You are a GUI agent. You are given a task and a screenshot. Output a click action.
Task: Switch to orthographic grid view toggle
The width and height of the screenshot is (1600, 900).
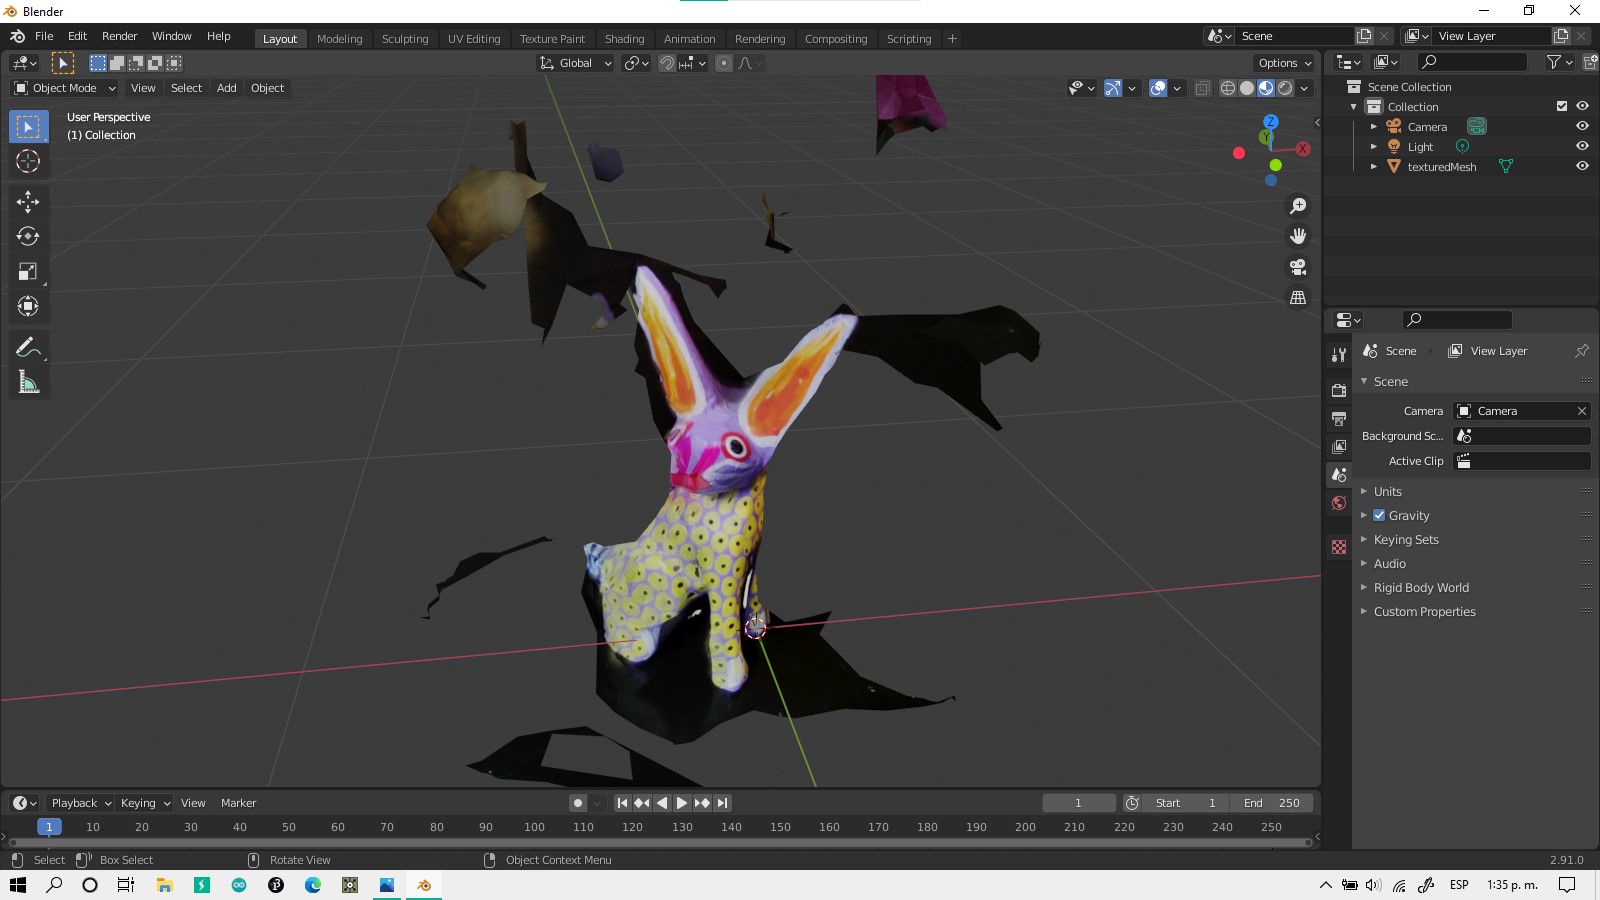pyautogui.click(x=1298, y=298)
